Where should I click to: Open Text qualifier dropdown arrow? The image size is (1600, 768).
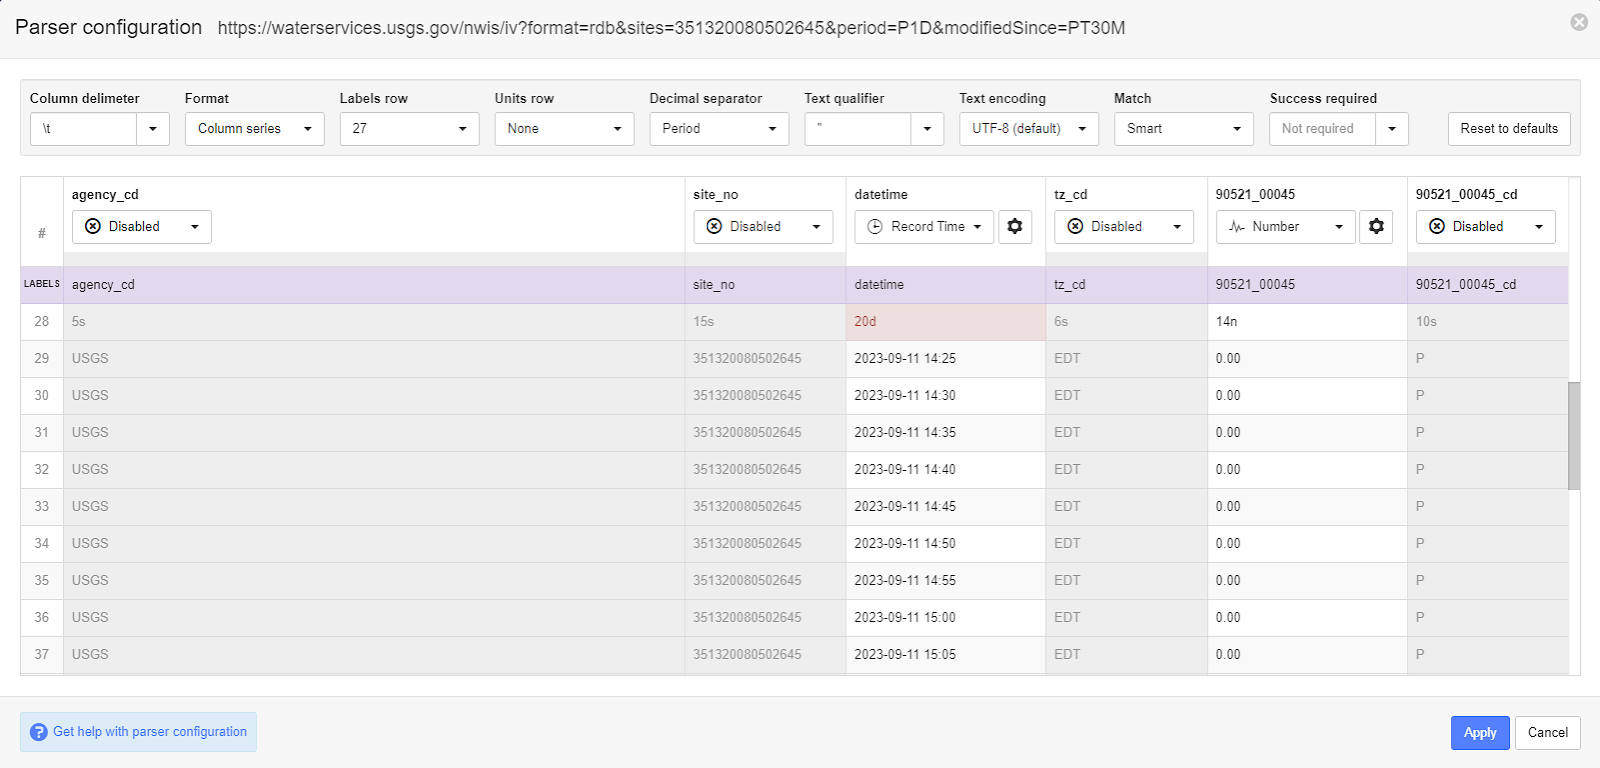pos(927,129)
